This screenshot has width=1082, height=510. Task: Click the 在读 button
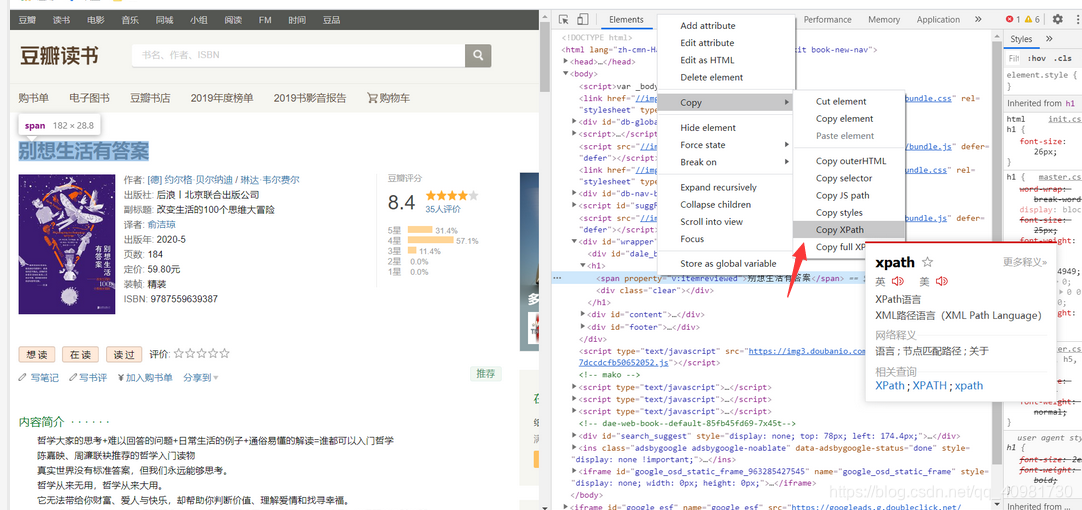[x=81, y=355]
